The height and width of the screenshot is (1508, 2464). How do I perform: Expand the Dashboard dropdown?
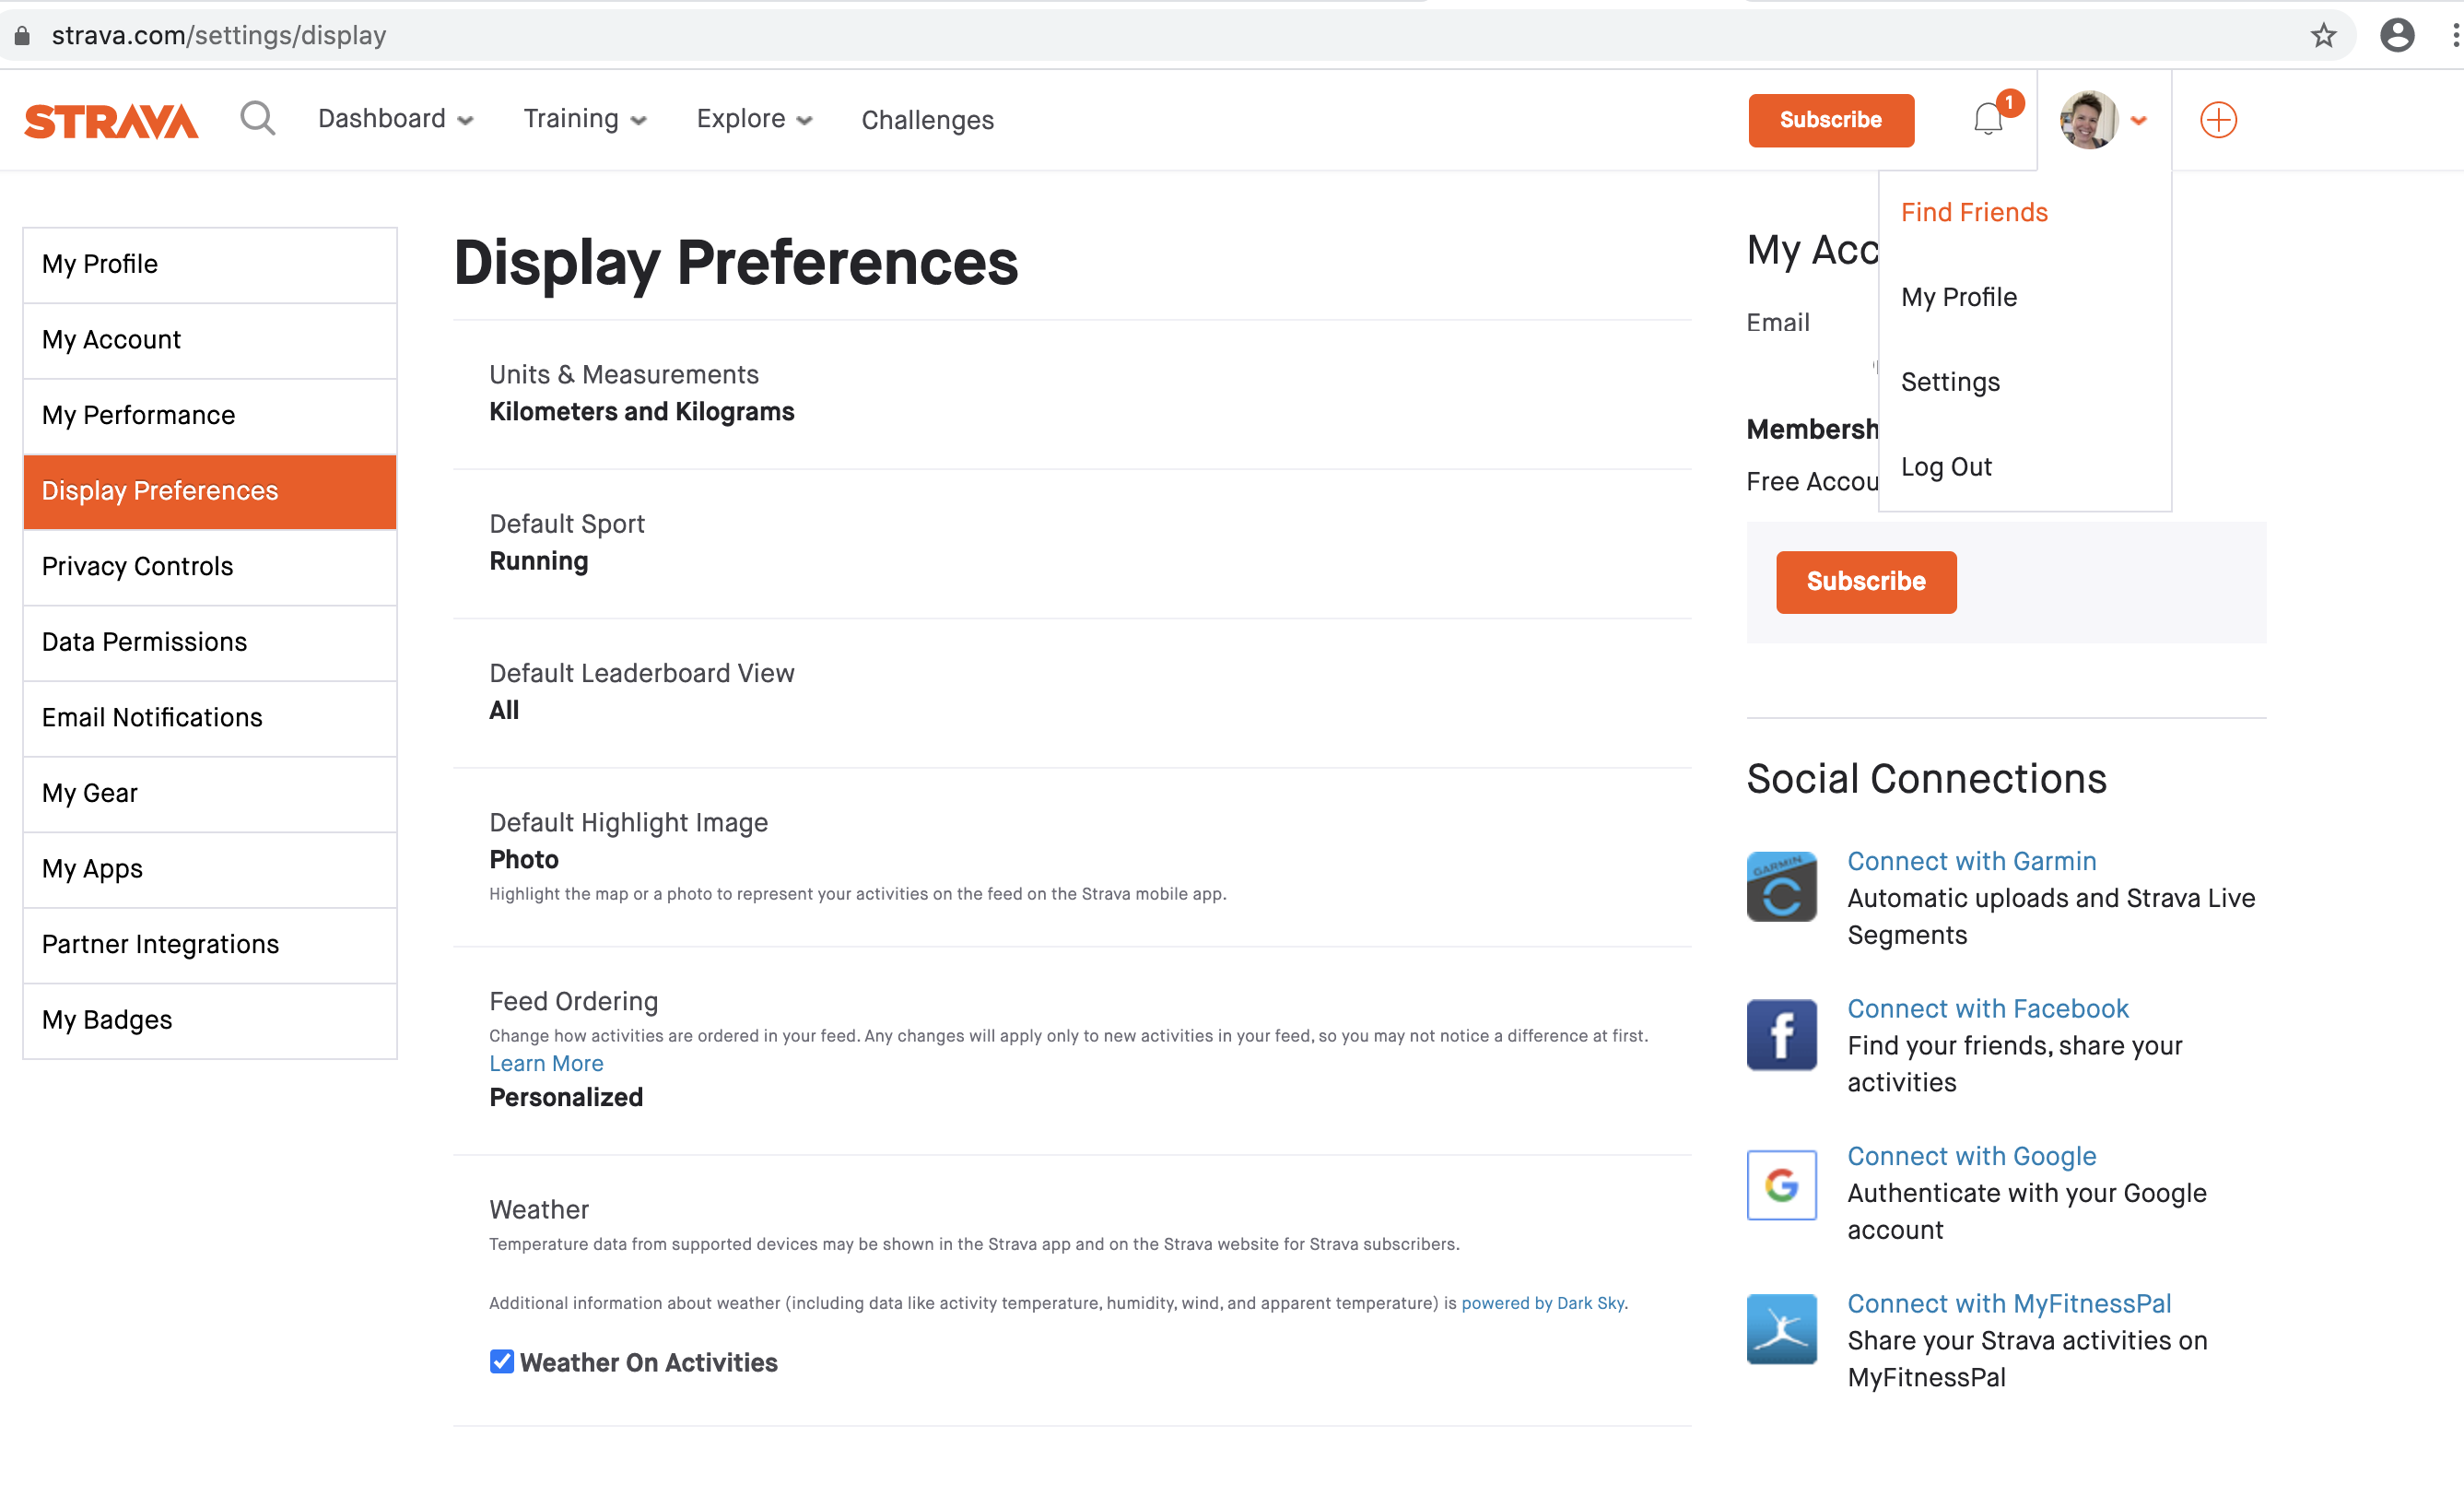tap(395, 119)
